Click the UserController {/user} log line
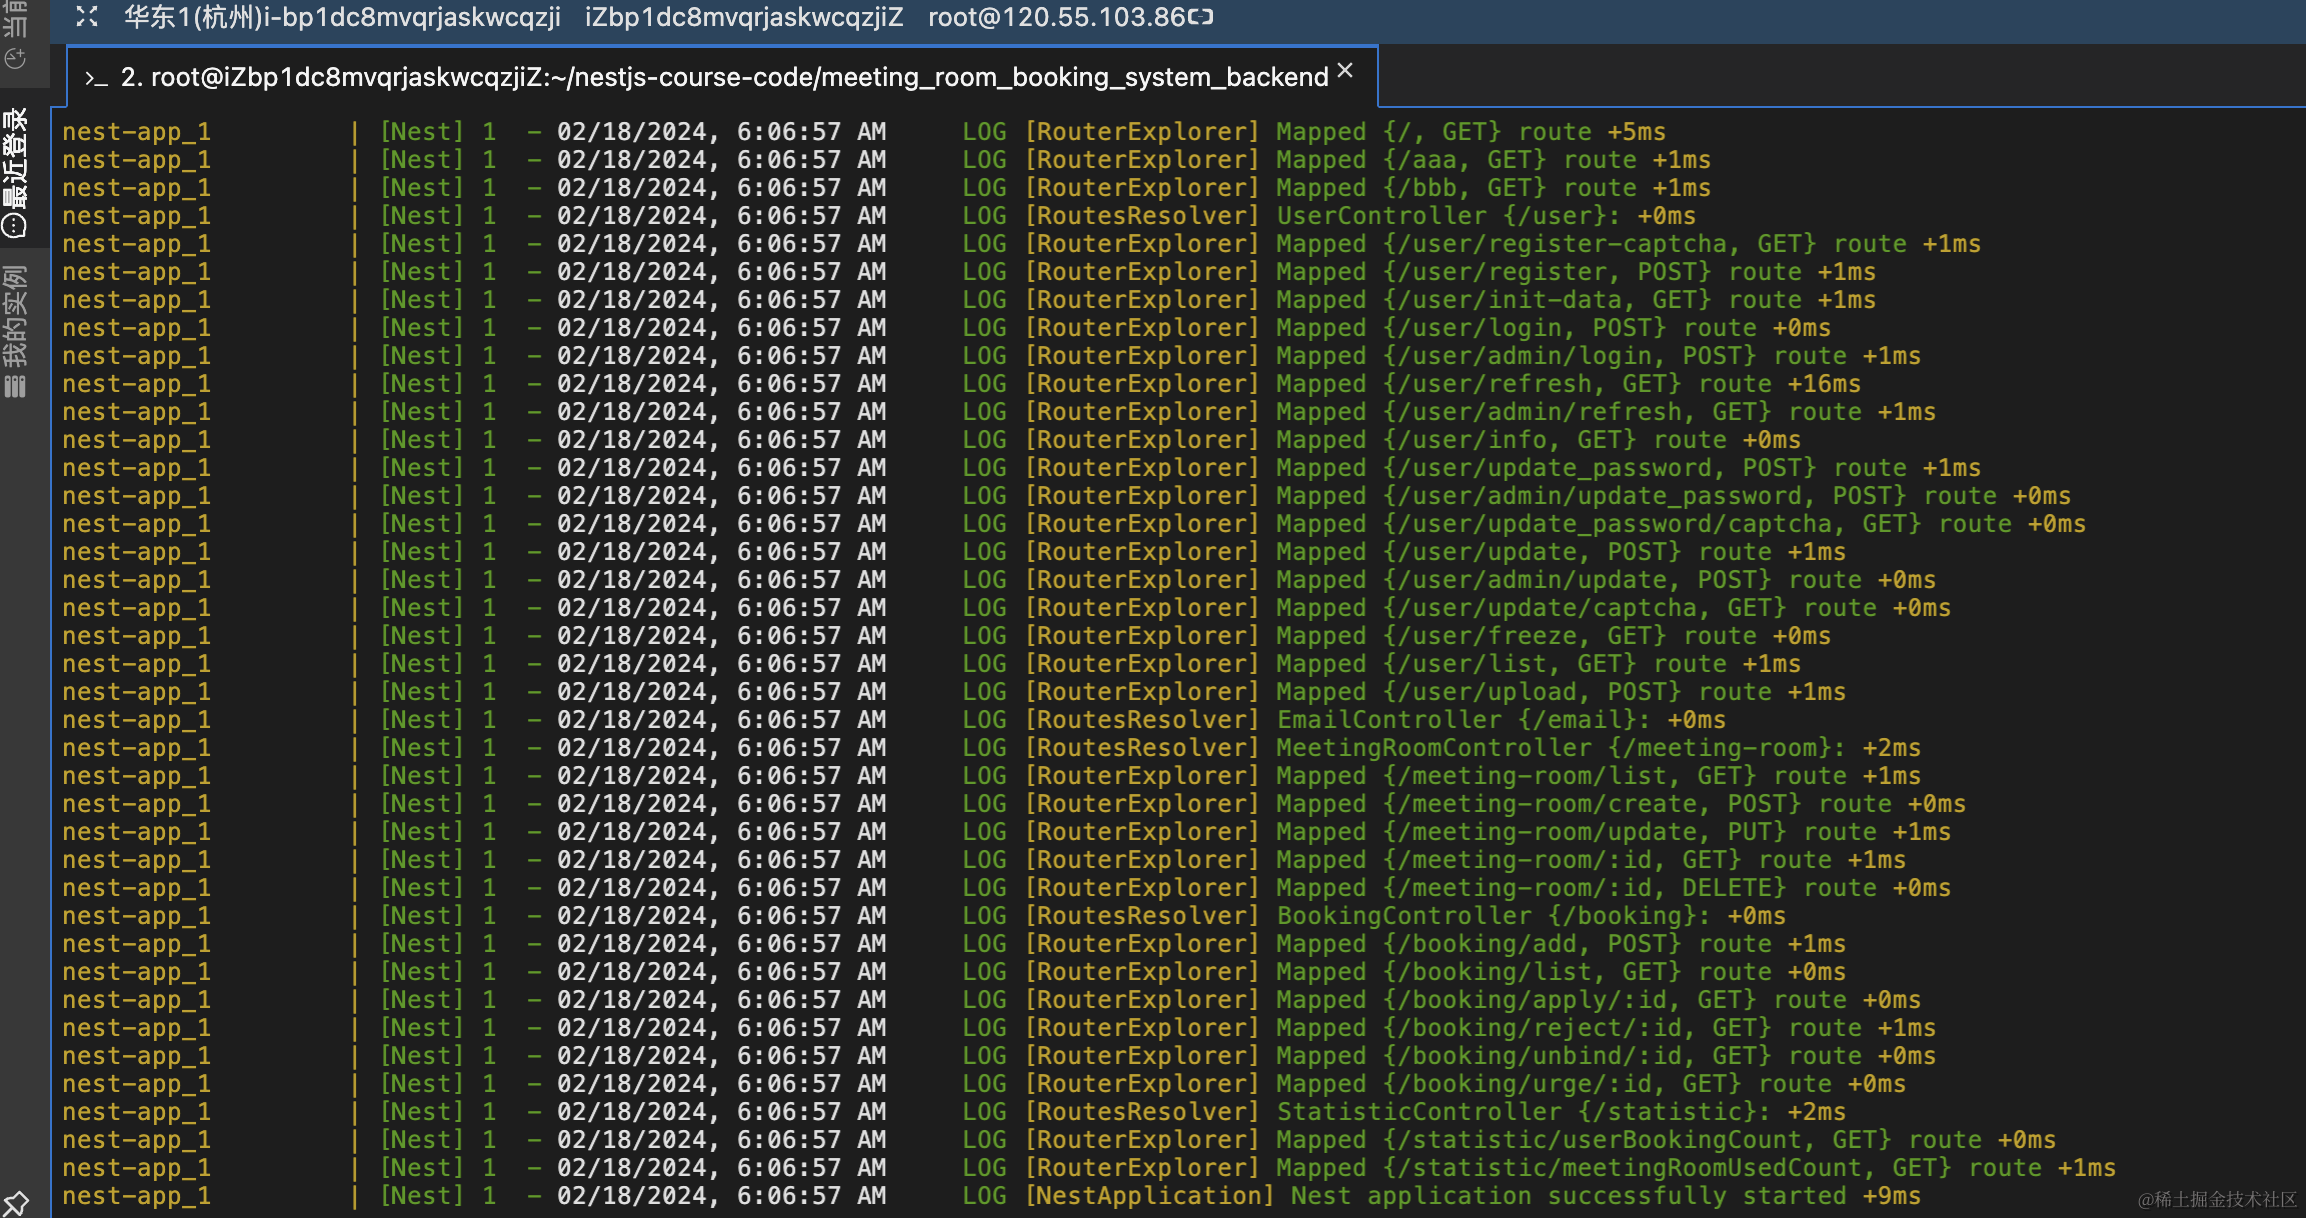Image resolution: width=2306 pixels, height=1218 pixels. point(1485,216)
